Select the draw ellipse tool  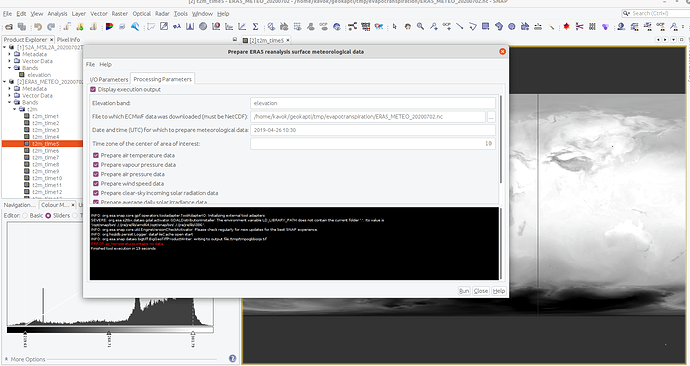point(512,27)
